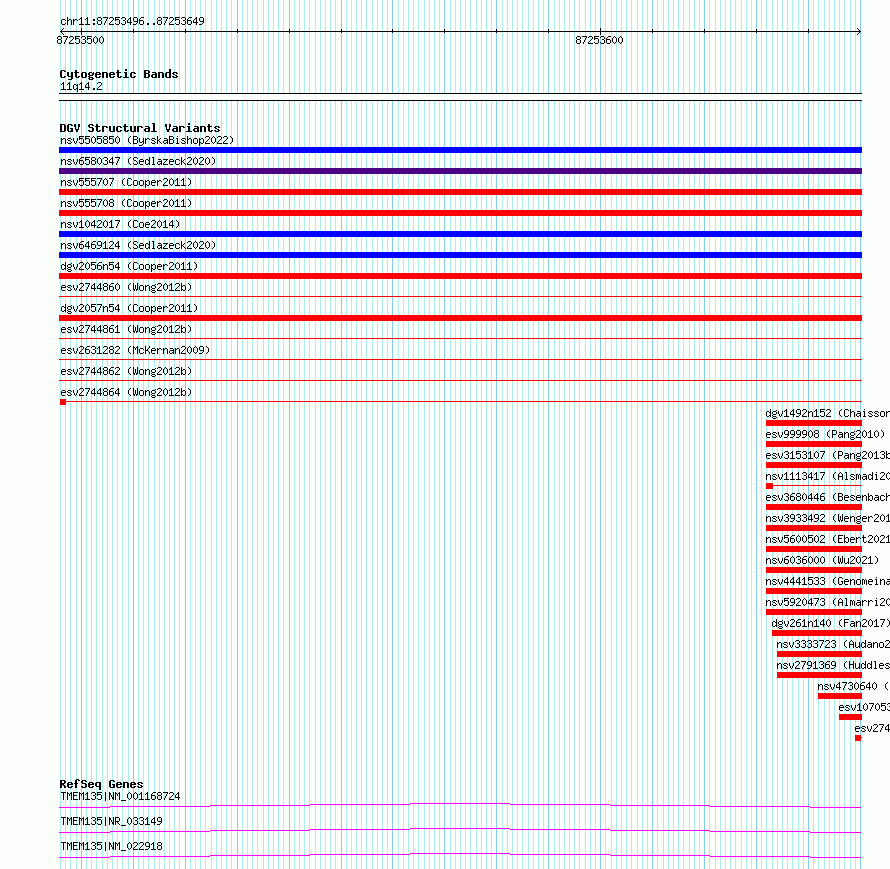Click the chr11:87253496..87253649 coordinate label
Screen dimensions: 890x869
click(x=132, y=21)
